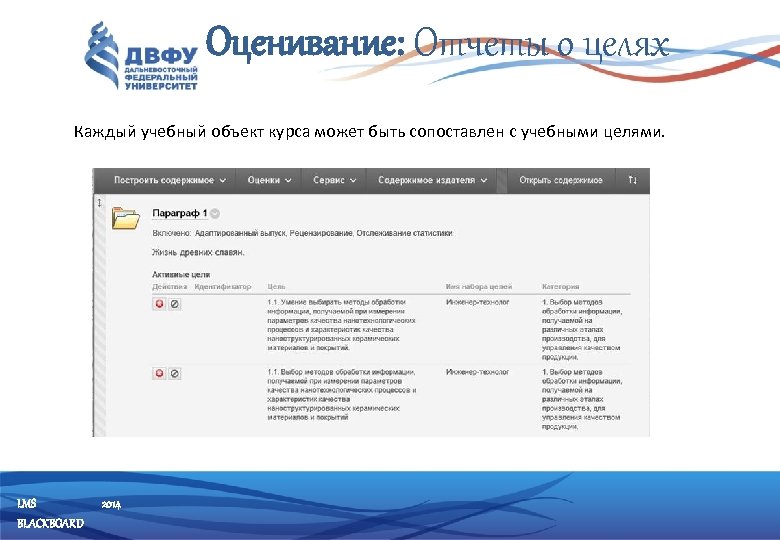Expand the Сервис menu
780x540 pixels.
tap(334, 180)
